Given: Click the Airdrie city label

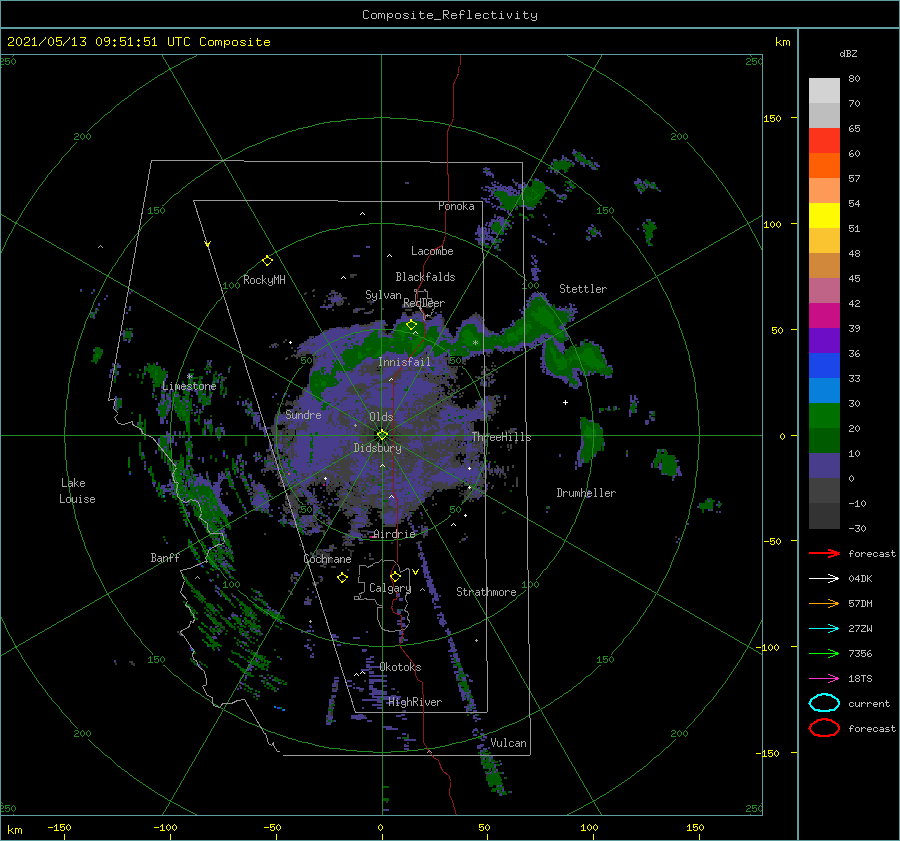Looking at the screenshot, I should click(x=394, y=534).
